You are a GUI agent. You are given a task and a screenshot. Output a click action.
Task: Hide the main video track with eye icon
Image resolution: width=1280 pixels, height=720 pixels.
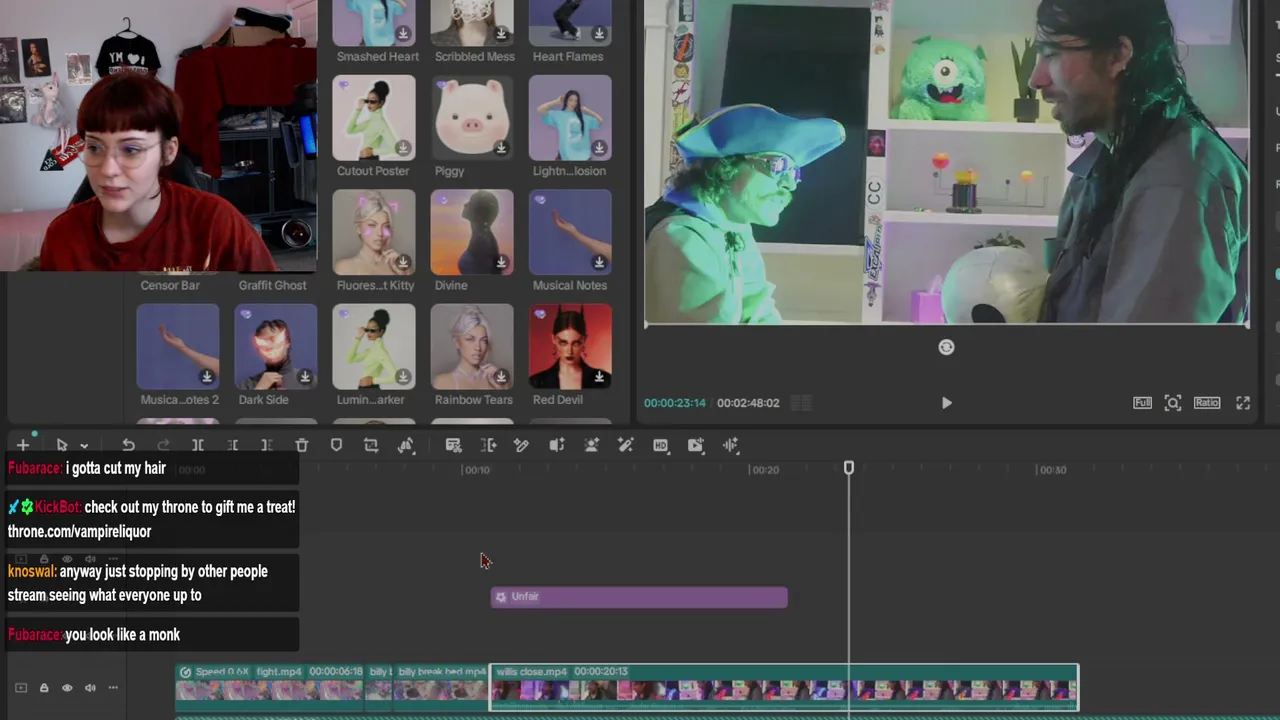pyautogui.click(x=67, y=688)
